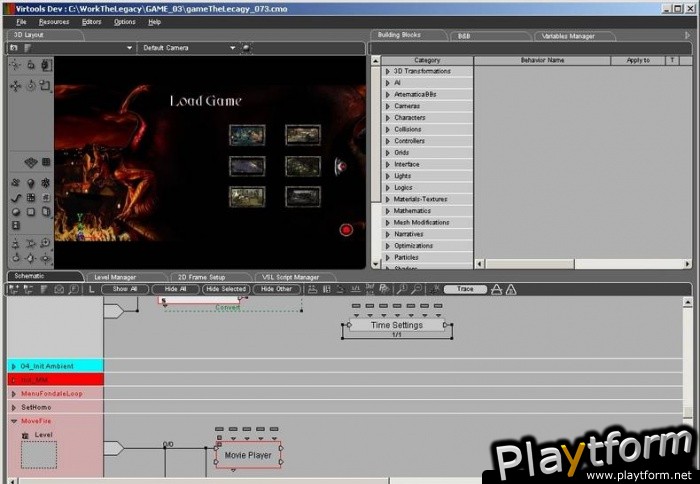Click the create material sphere icon

coord(16,212)
